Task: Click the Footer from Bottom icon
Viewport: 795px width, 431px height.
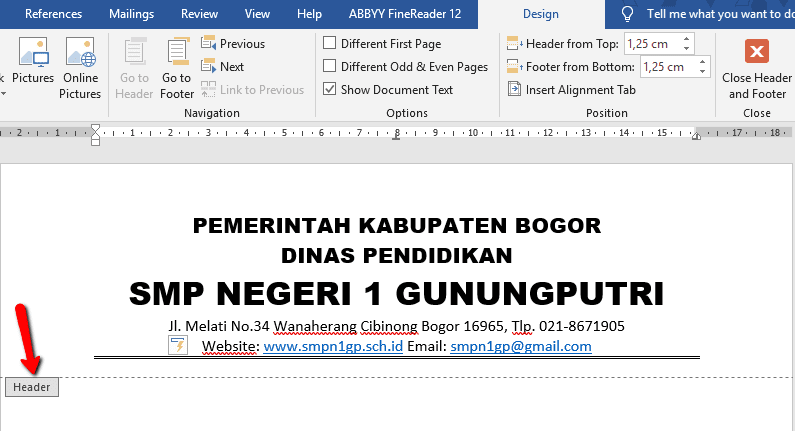Action: click(515, 67)
